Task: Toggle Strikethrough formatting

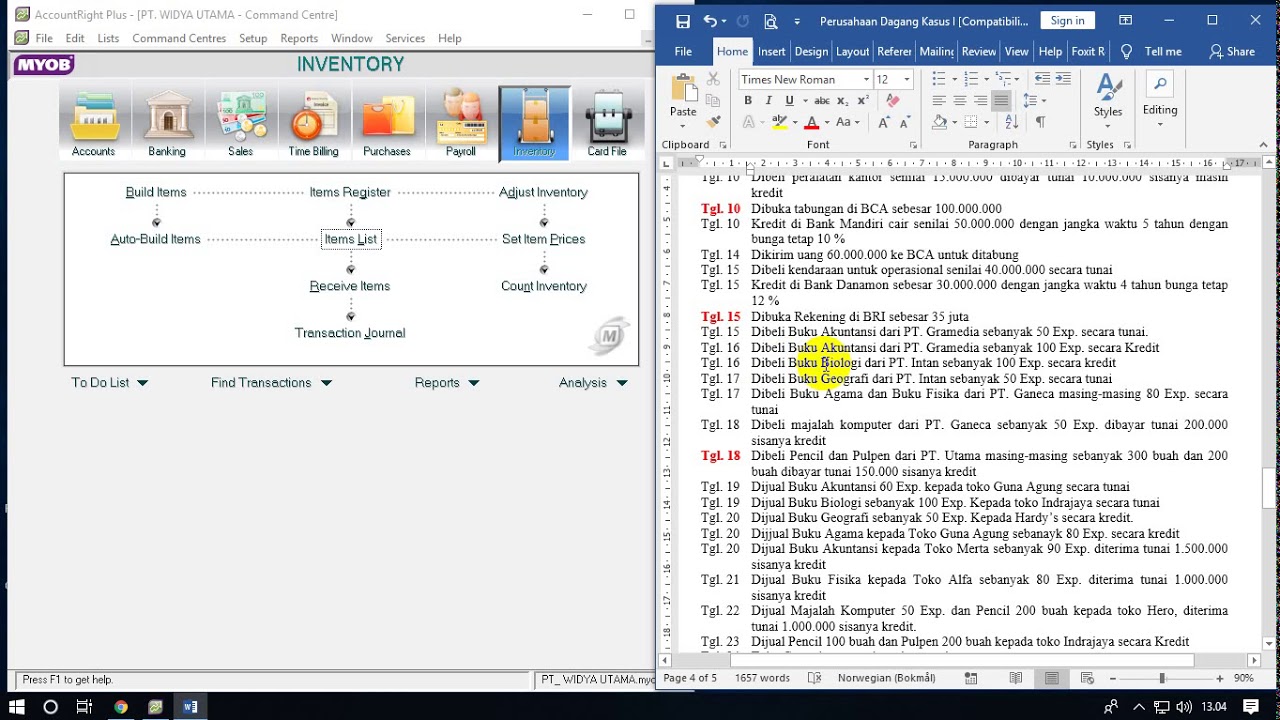Action: click(x=822, y=101)
